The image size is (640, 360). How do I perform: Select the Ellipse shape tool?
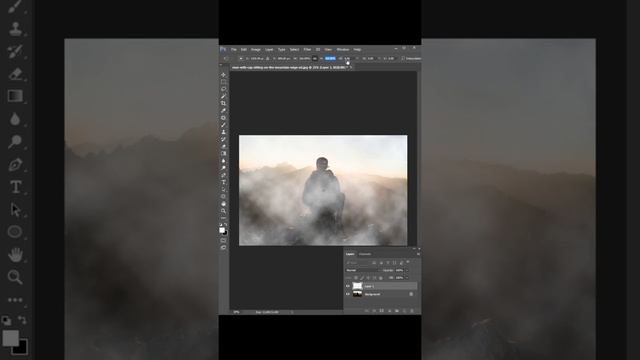(x=223, y=197)
